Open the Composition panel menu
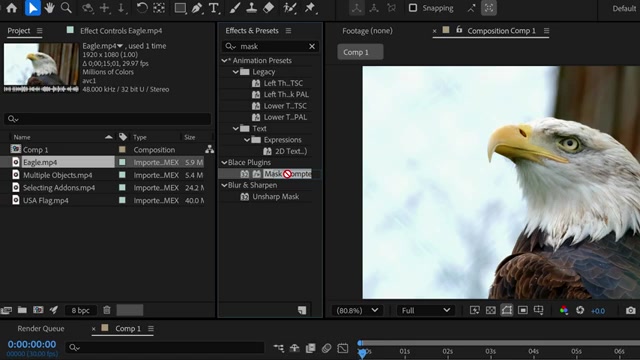640x360 pixels. tap(546, 31)
